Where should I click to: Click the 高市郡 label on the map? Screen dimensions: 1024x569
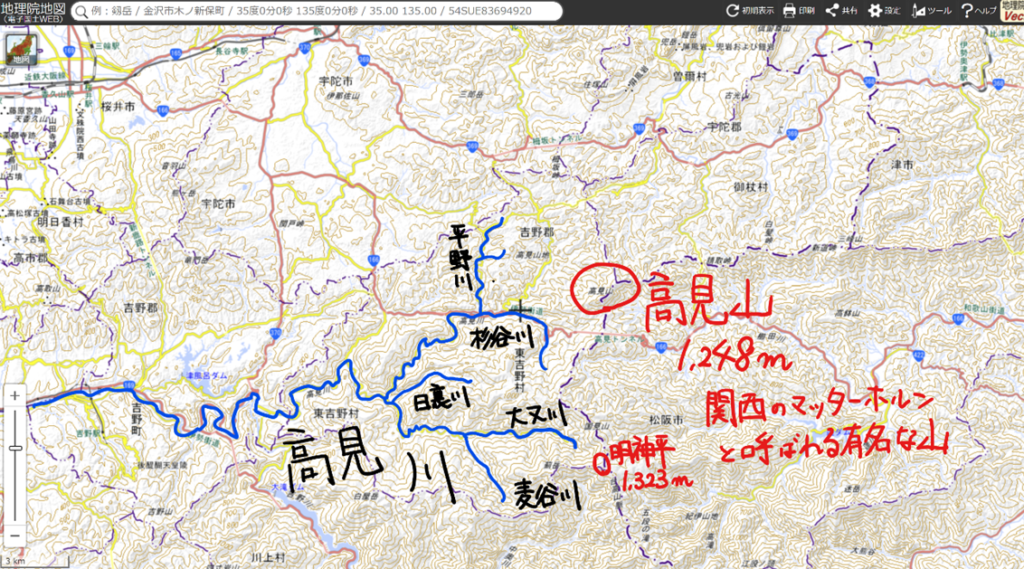click(x=31, y=259)
